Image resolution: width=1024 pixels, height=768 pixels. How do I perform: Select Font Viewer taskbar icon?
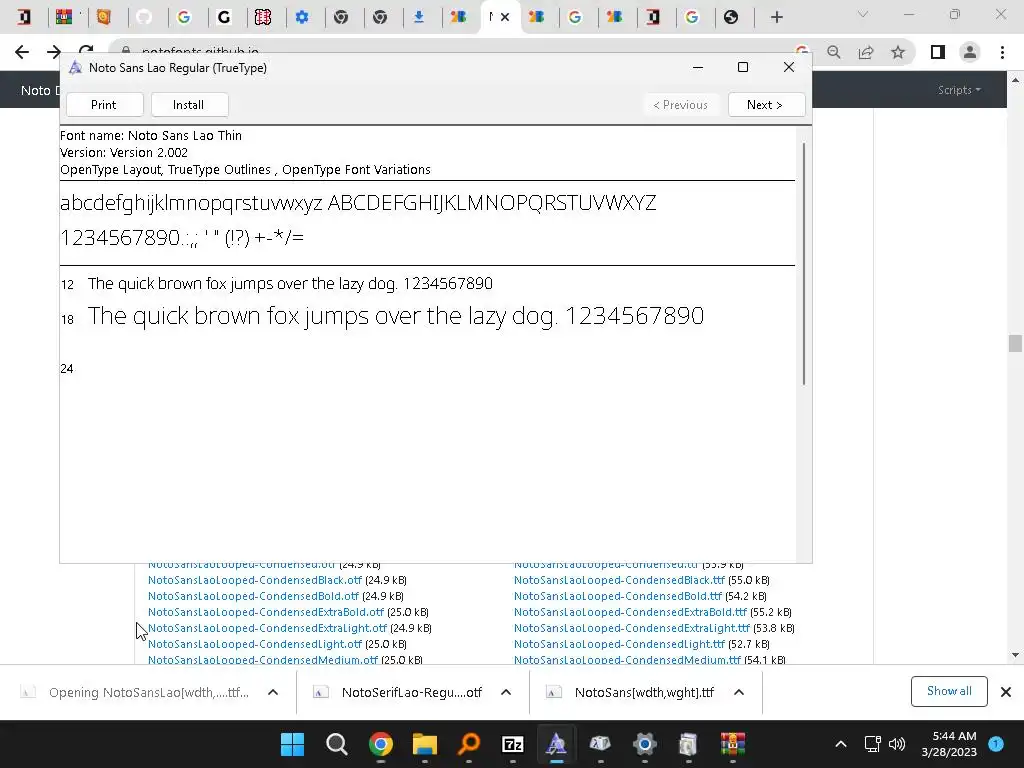tap(556, 744)
